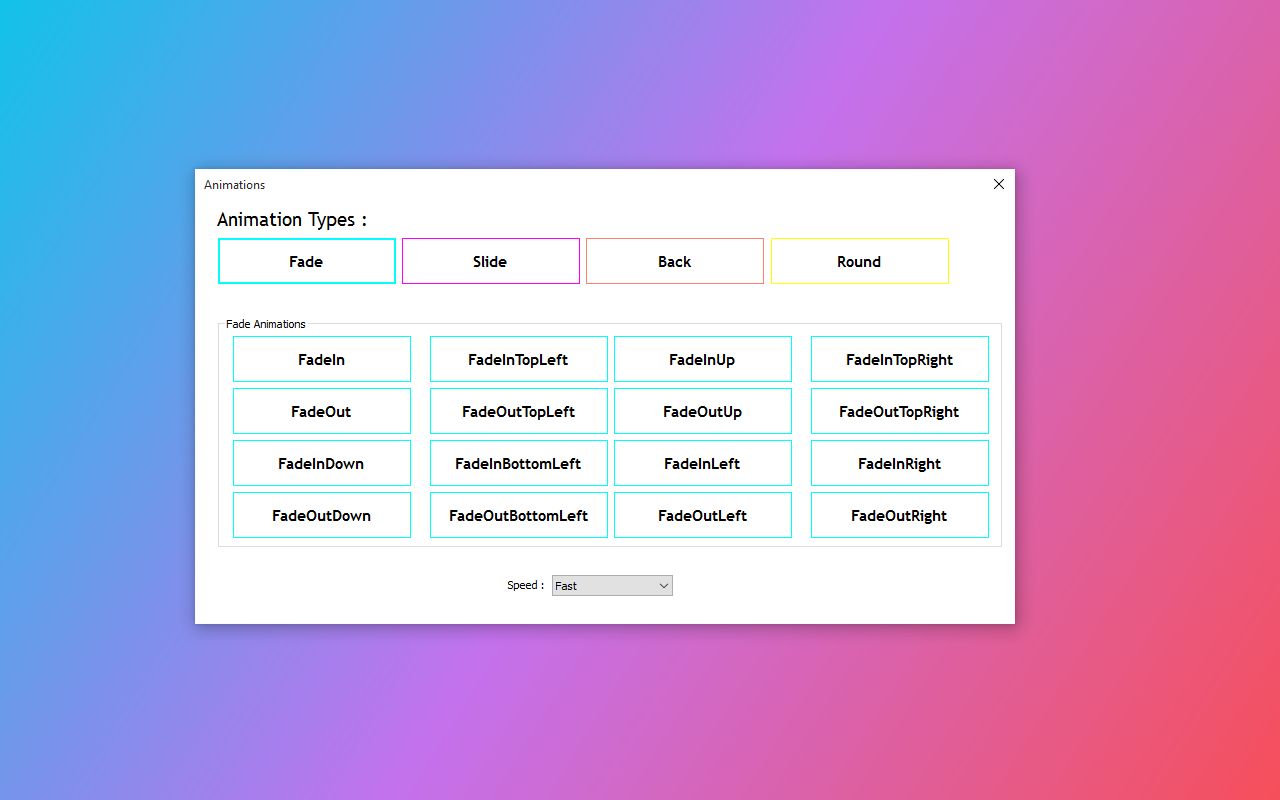
Task: Start the FadeOutTopLeft animation
Action: (519, 411)
